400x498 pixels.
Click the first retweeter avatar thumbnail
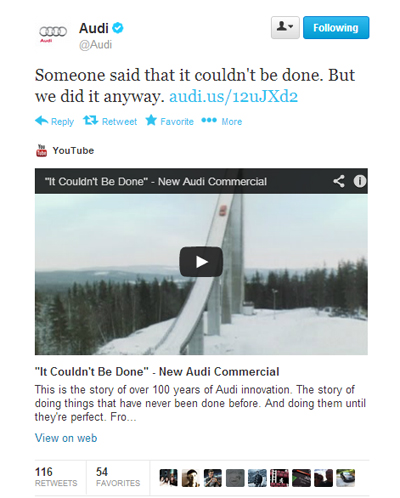pyautogui.click(x=168, y=478)
